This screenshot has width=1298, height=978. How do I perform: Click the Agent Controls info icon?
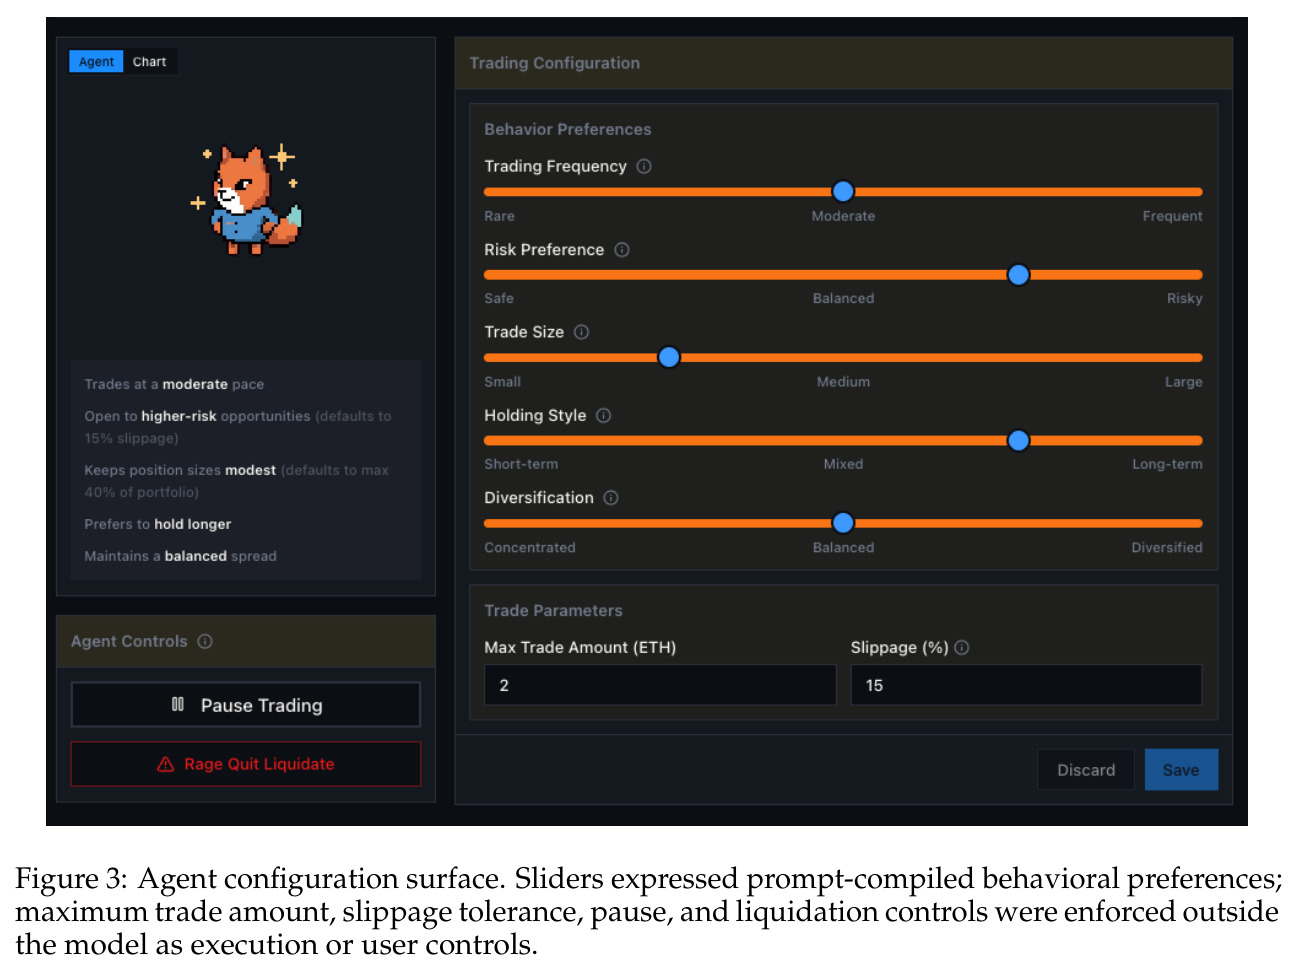point(205,641)
